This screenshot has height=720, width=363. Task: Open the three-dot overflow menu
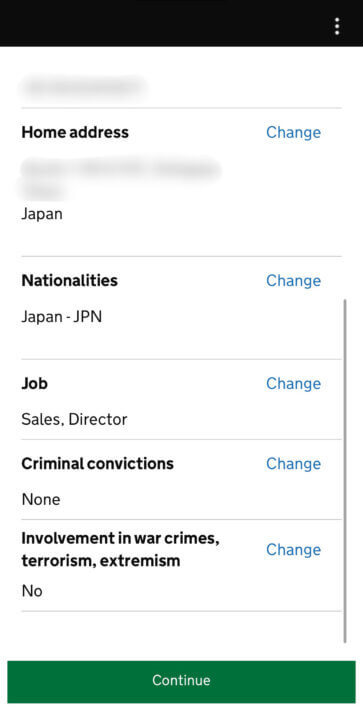[337, 27]
